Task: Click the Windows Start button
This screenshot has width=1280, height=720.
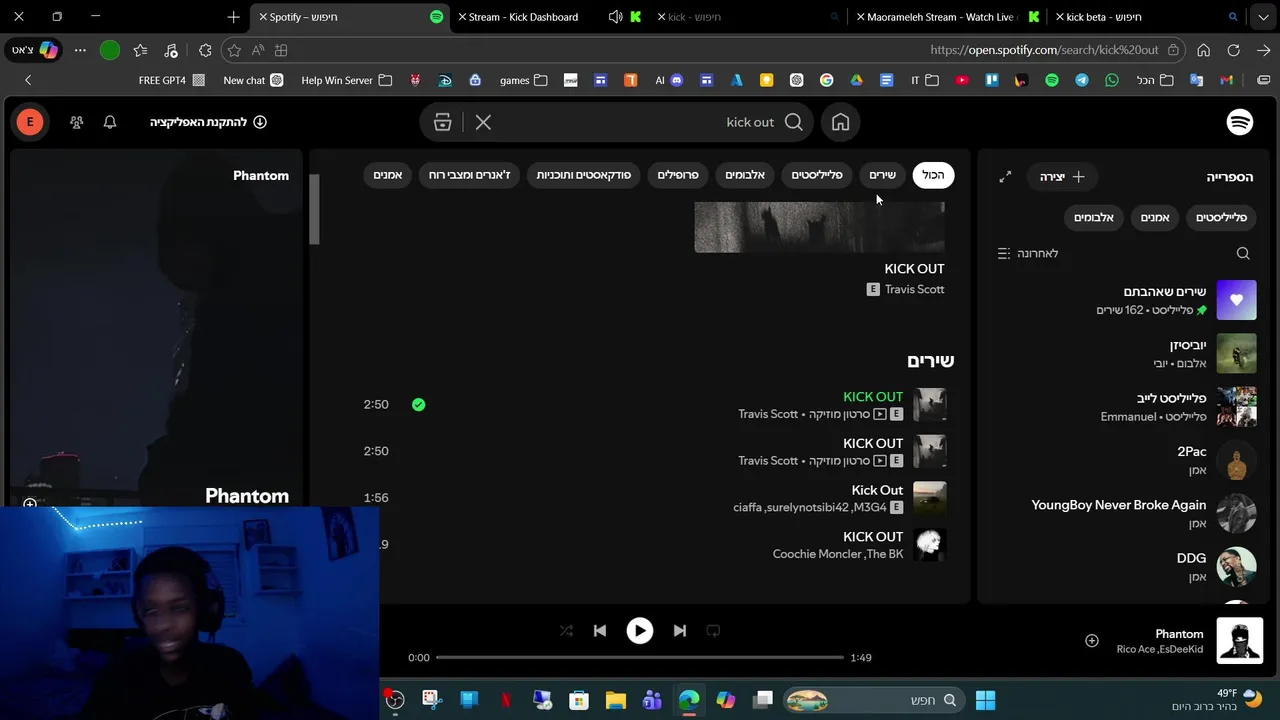Action: pyautogui.click(x=985, y=700)
